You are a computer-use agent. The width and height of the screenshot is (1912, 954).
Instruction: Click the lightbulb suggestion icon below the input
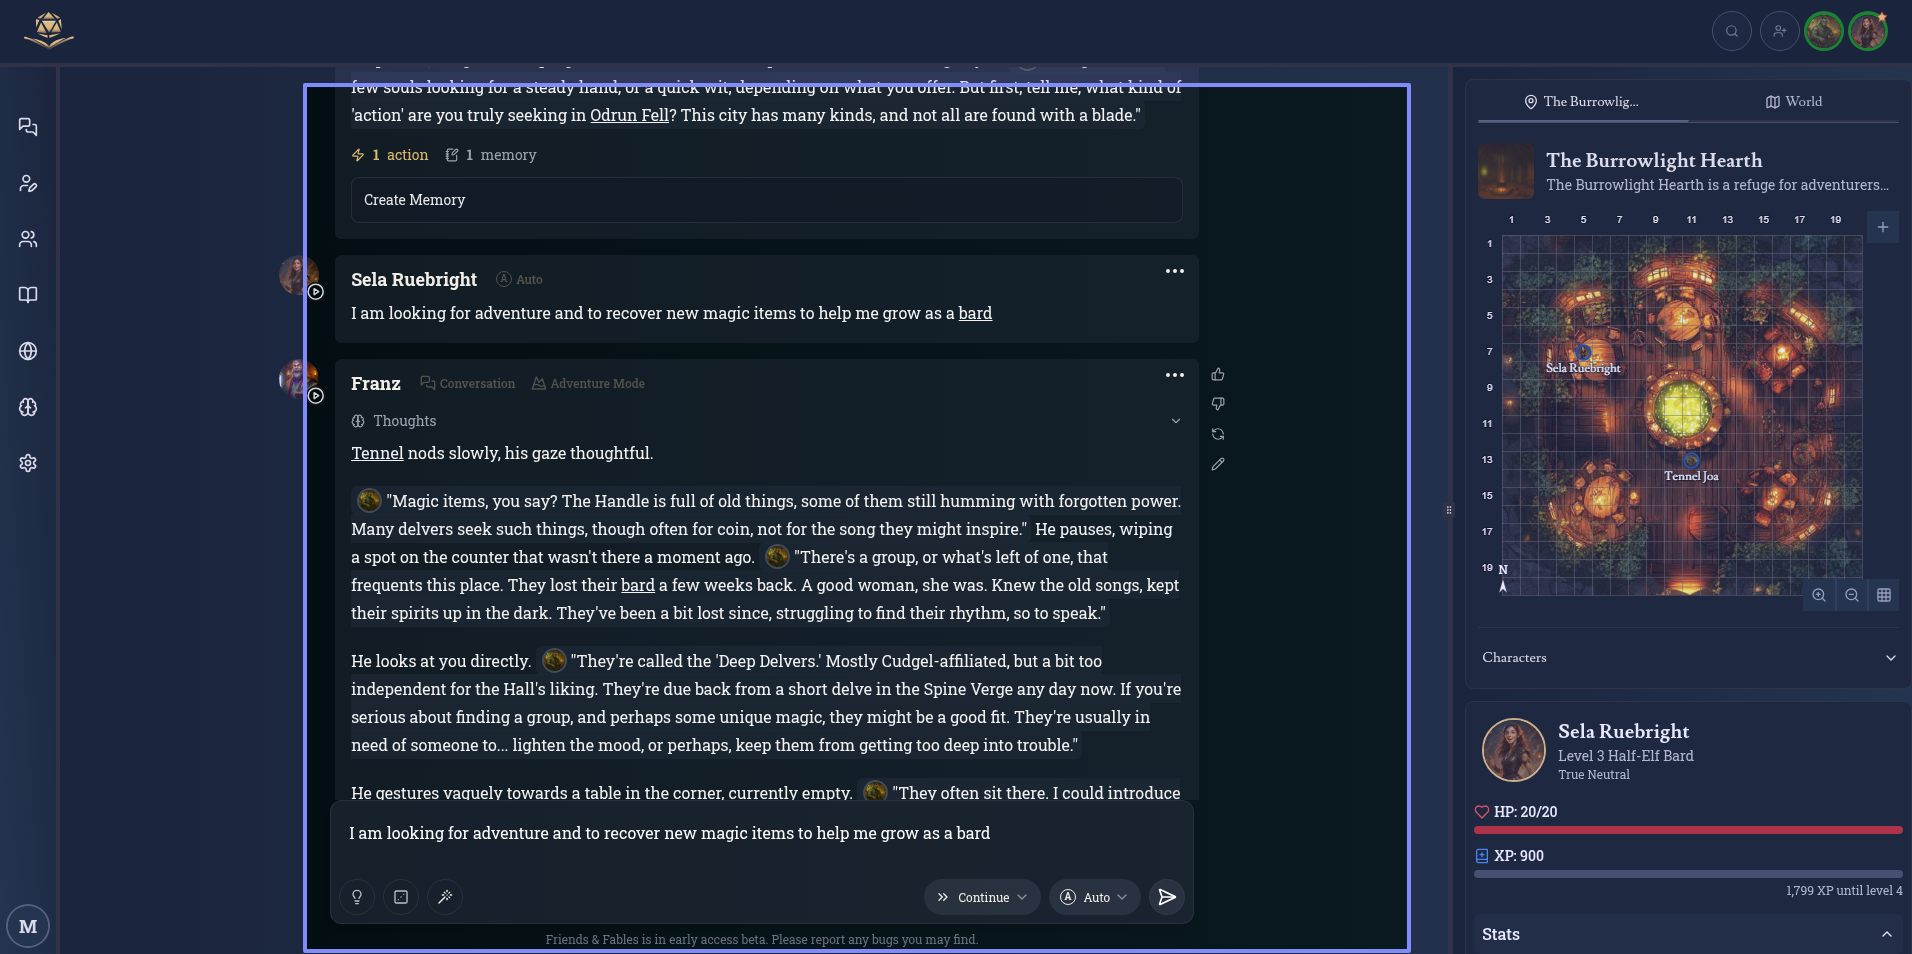tap(357, 897)
